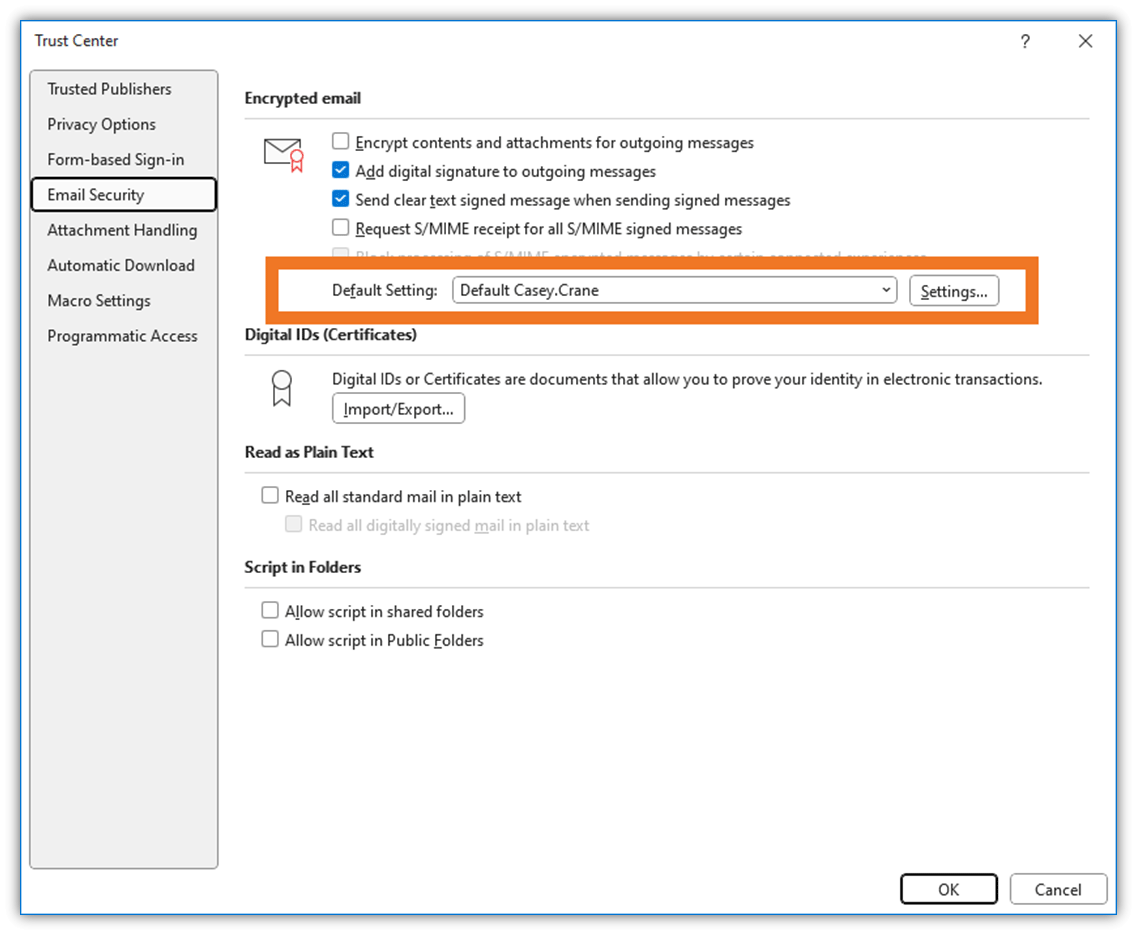The width and height of the screenshot is (1137, 935).
Task: Enable requesting S/MIME receipts for signed messages
Action: click(x=340, y=229)
